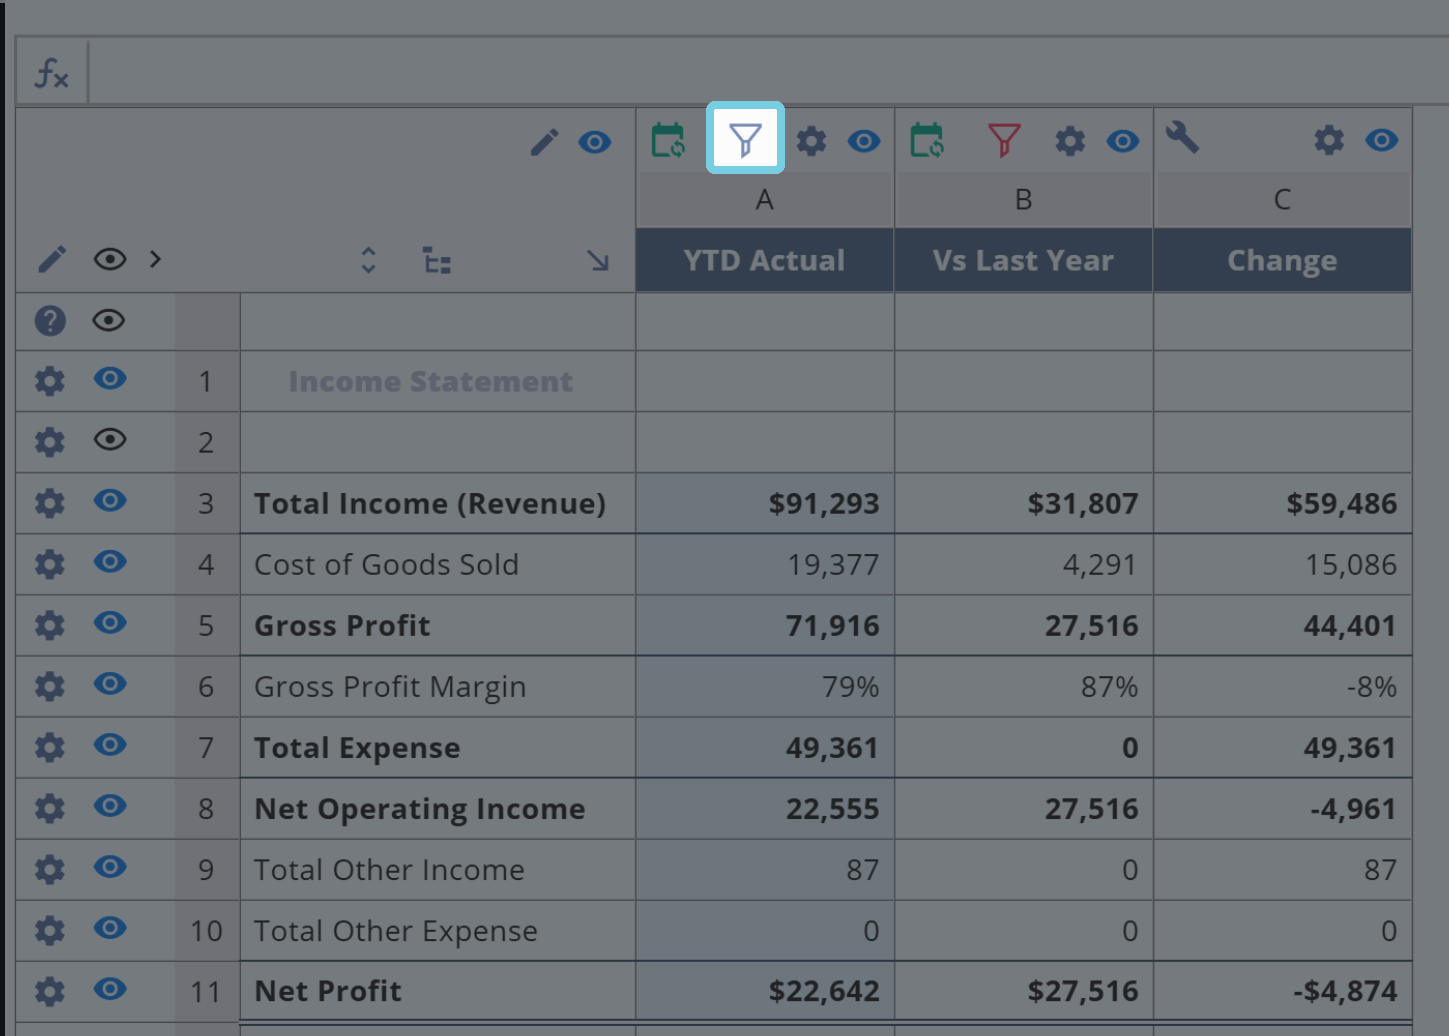Image resolution: width=1449 pixels, height=1036 pixels.
Task: Select row number 7
Action: [x=206, y=747]
